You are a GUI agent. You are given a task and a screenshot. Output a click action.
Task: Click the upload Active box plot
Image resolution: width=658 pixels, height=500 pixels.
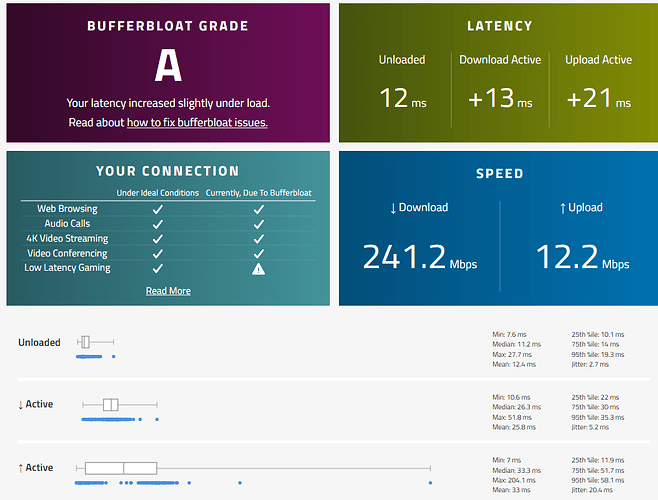tap(253, 468)
